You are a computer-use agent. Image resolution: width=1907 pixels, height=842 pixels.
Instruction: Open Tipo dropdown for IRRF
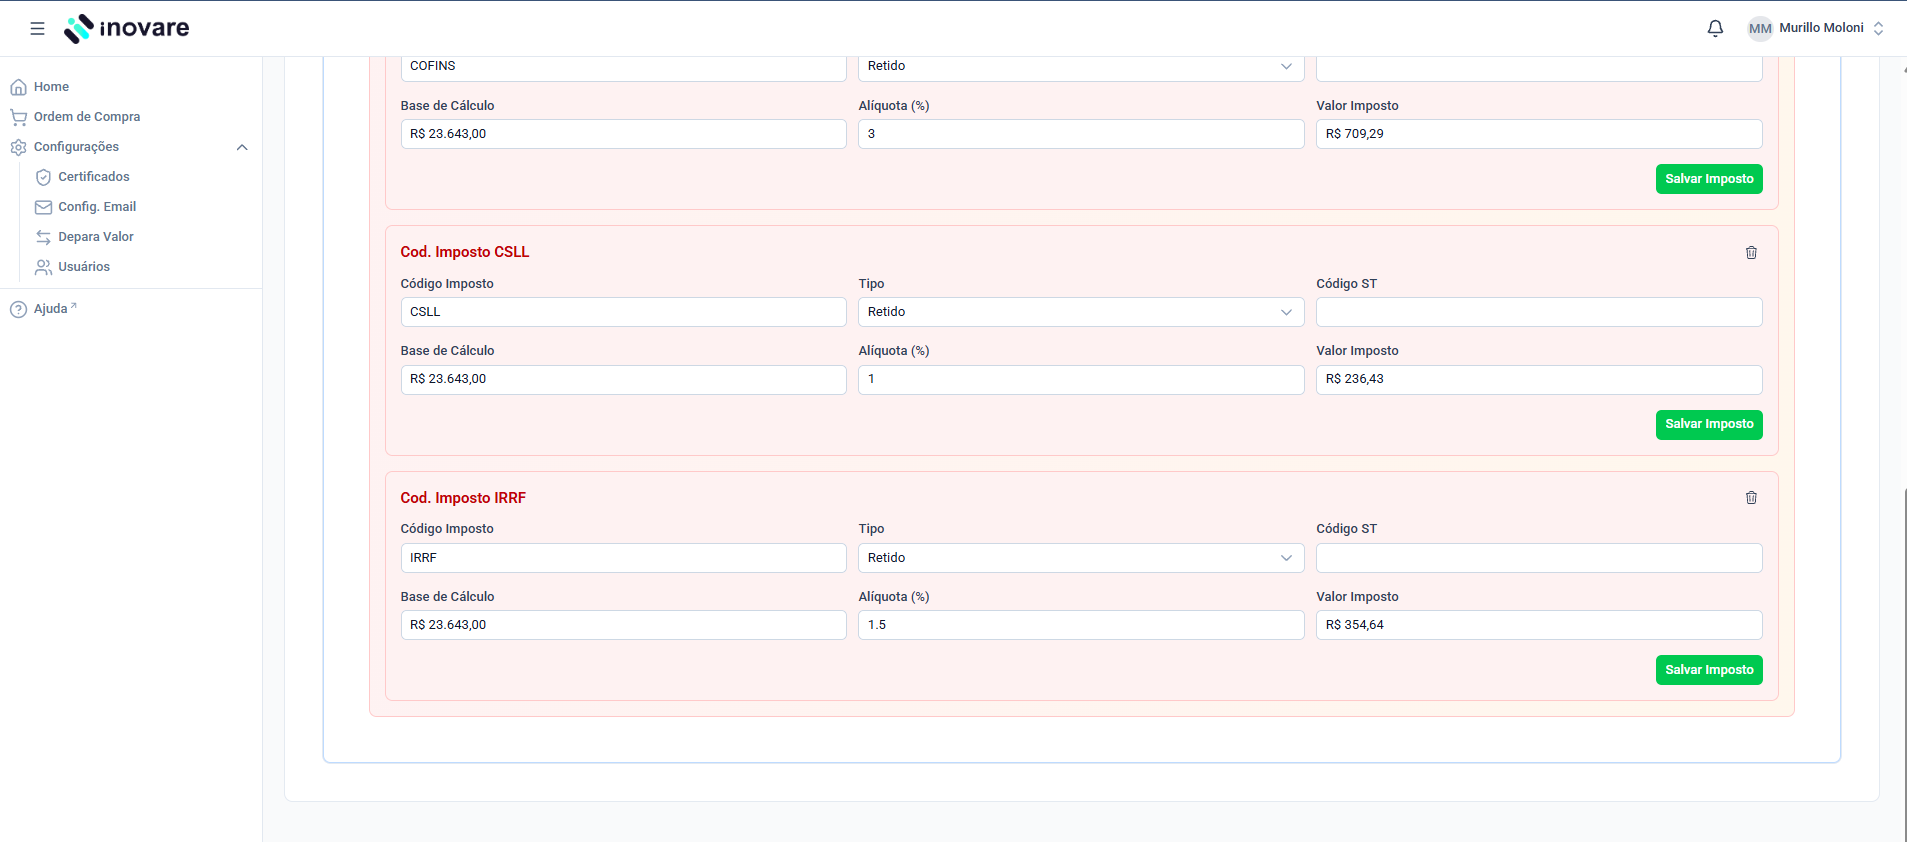[x=1081, y=558]
